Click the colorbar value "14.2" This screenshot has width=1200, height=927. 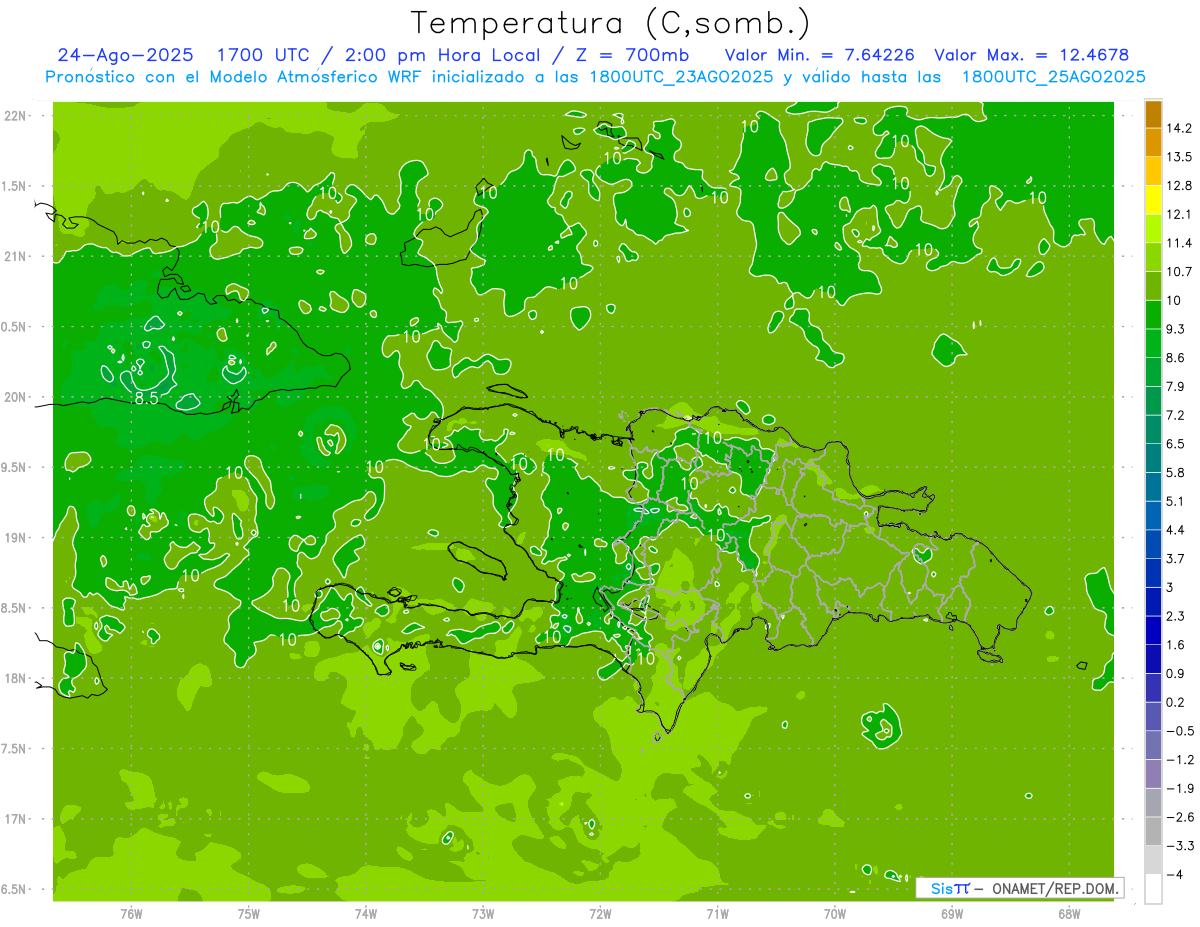1179,128
